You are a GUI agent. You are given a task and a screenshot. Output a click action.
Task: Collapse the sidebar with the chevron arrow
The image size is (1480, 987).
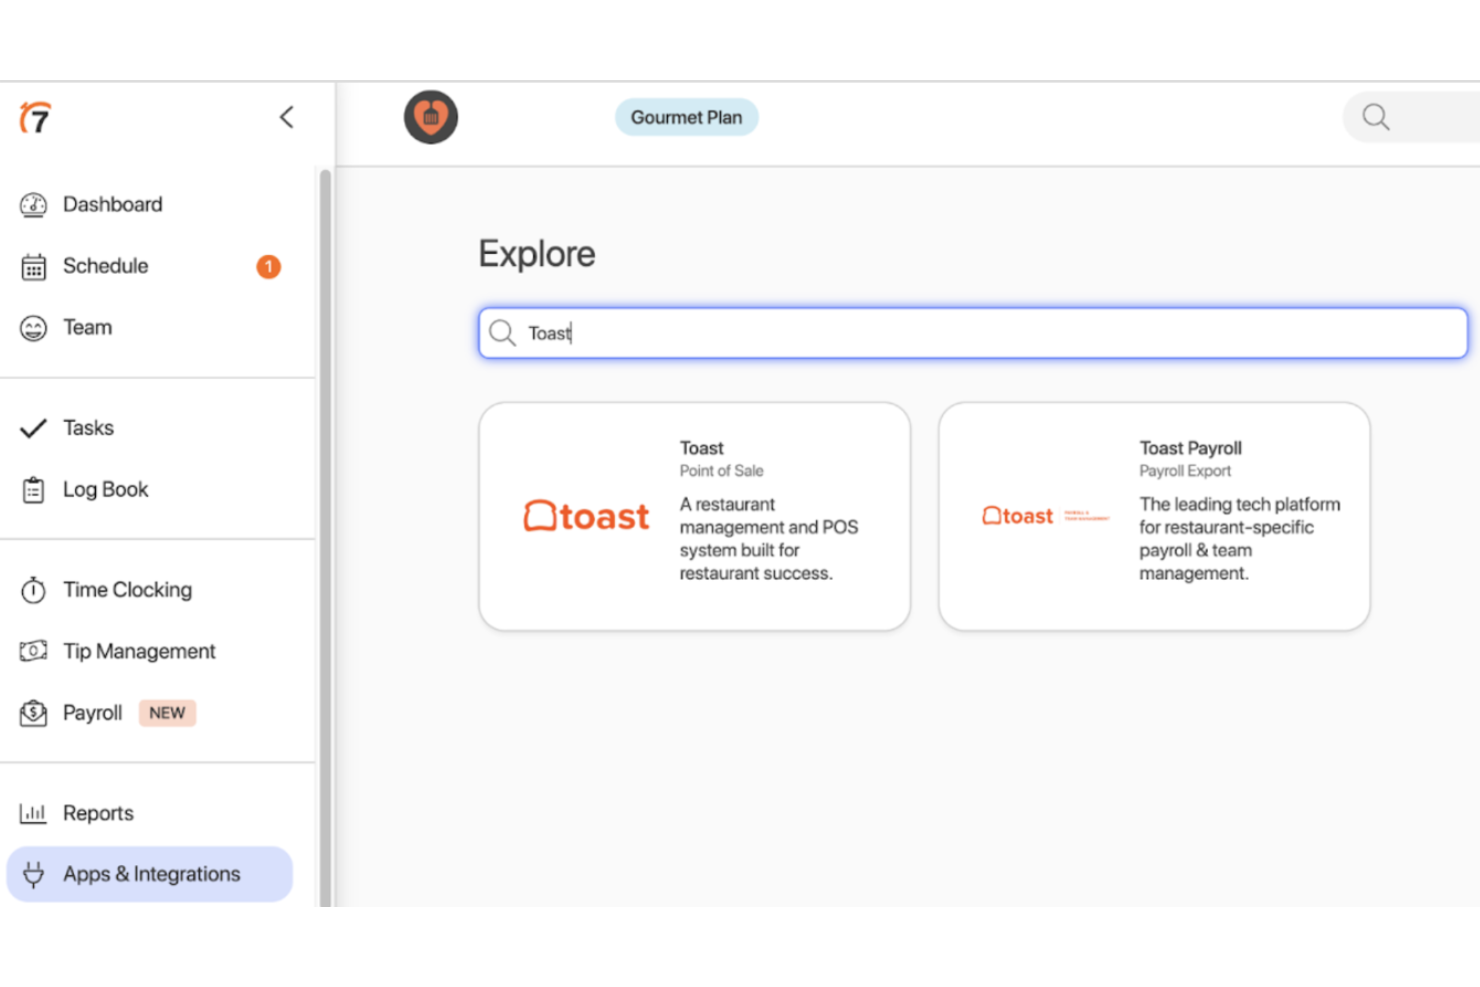click(x=286, y=117)
